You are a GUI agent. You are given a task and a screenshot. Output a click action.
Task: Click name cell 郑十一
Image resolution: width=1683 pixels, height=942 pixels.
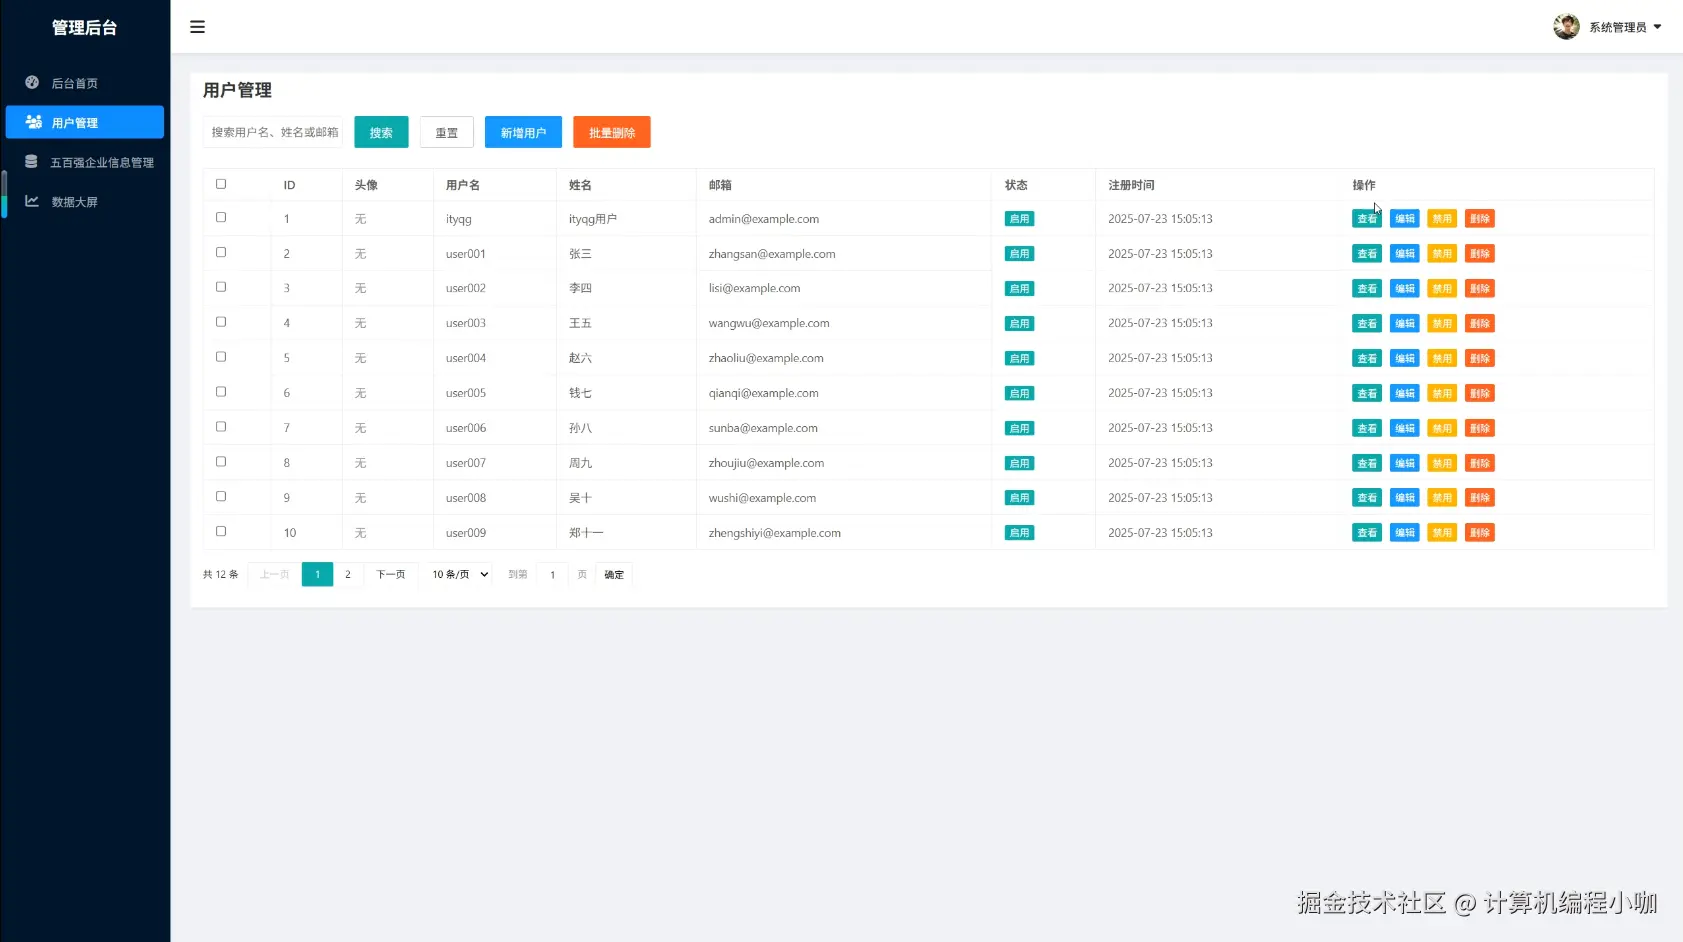click(x=586, y=533)
